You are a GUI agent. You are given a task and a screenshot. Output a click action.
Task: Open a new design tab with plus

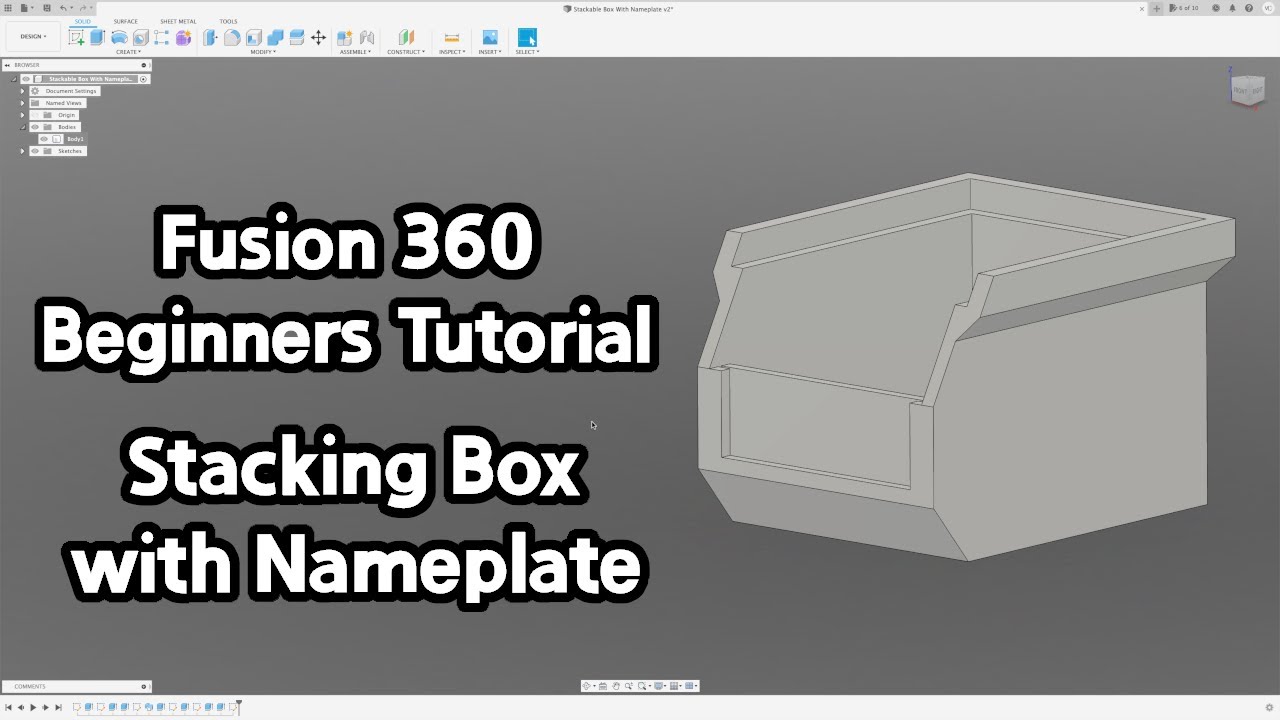[1157, 8]
